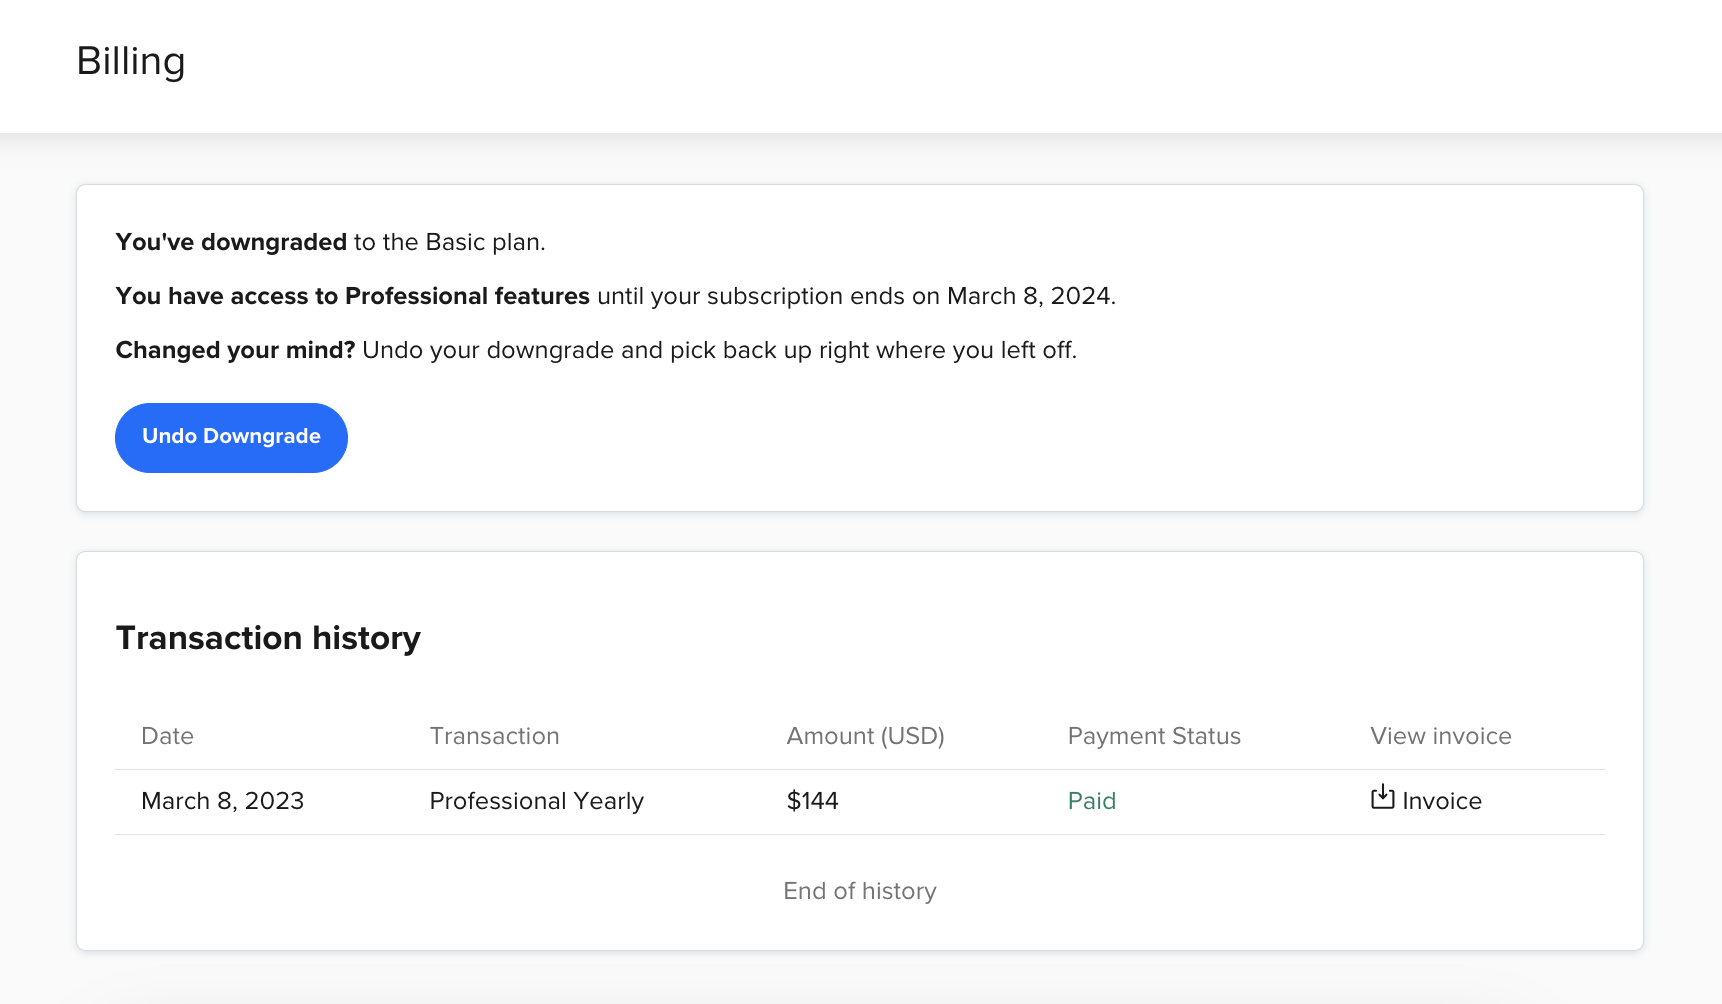This screenshot has height=1004, width=1722.
Task: Click the Transaction column header
Action: [x=494, y=736]
